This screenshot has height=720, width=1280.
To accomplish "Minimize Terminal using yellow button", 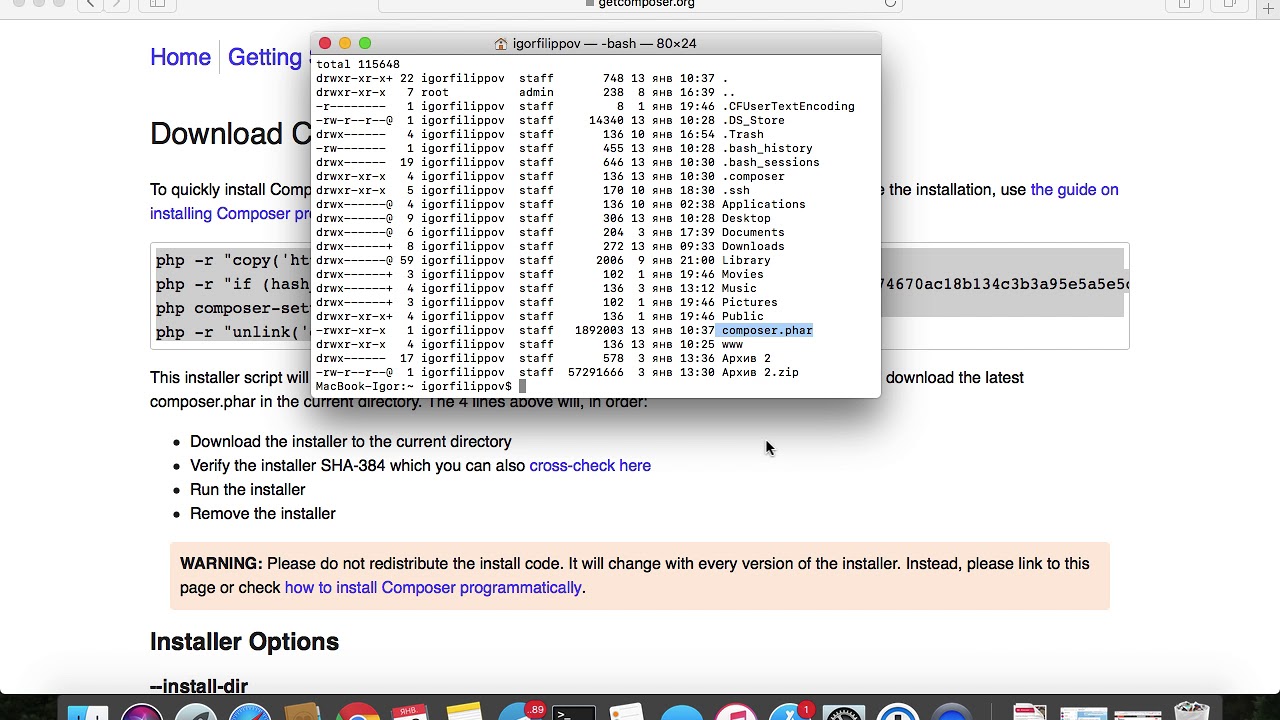I will 345,43.
